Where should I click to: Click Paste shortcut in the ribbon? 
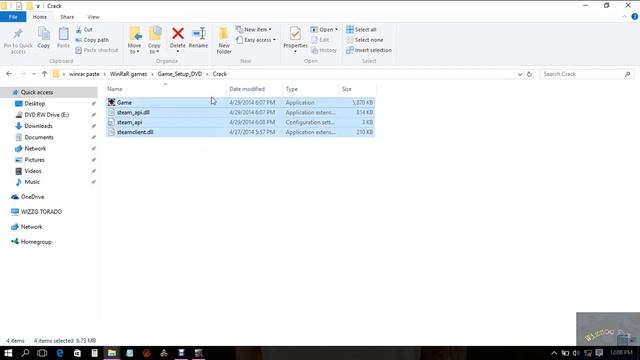[97, 50]
